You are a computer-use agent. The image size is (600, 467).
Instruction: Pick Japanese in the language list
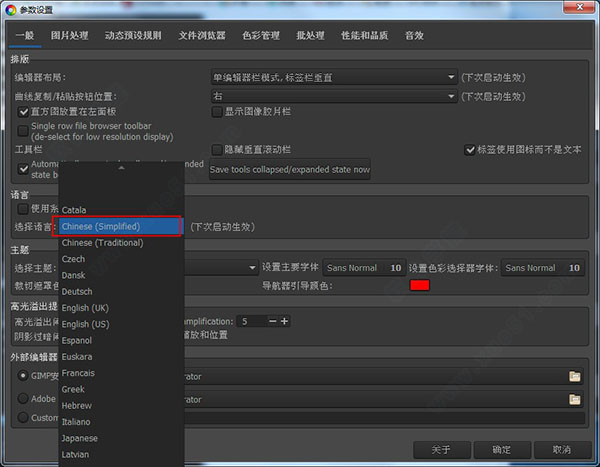tap(80, 438)
